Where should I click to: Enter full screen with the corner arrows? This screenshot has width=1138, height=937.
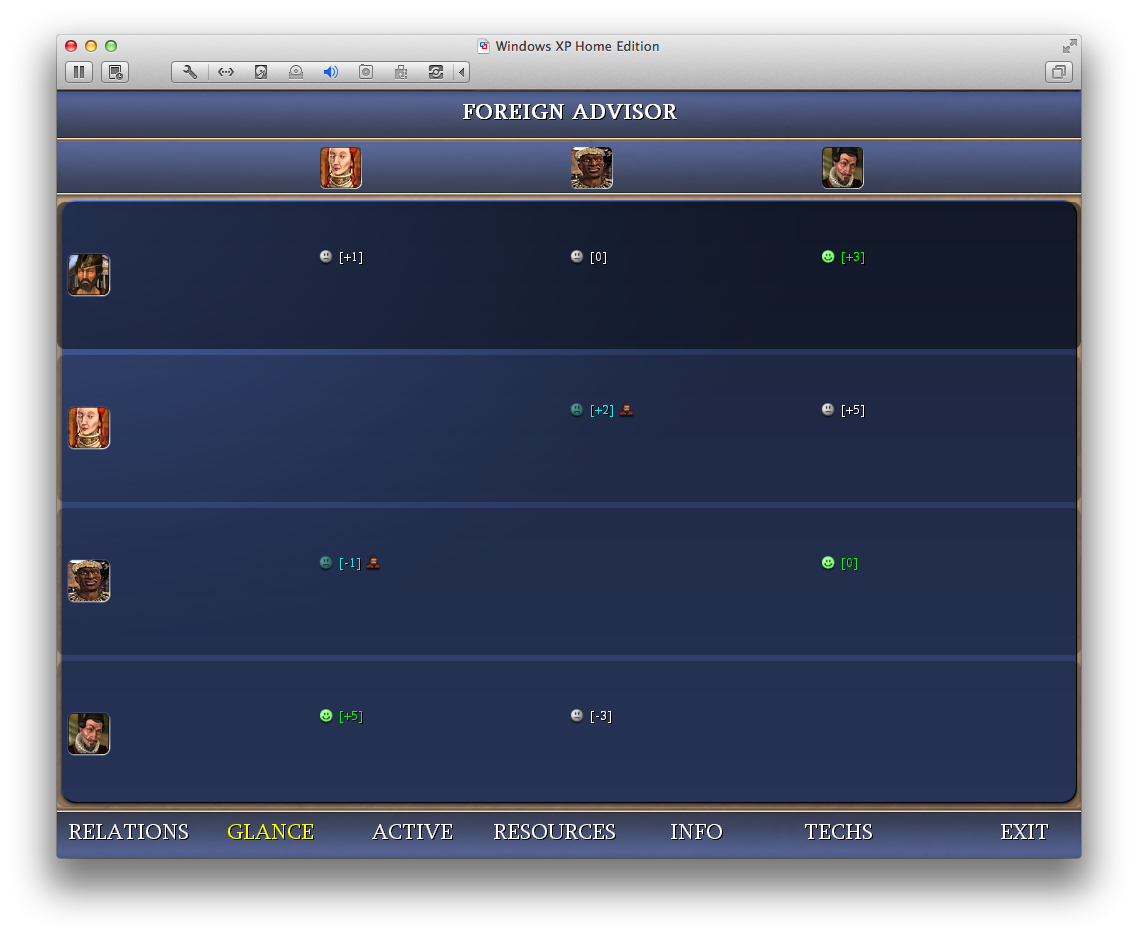coord(1069,46)
